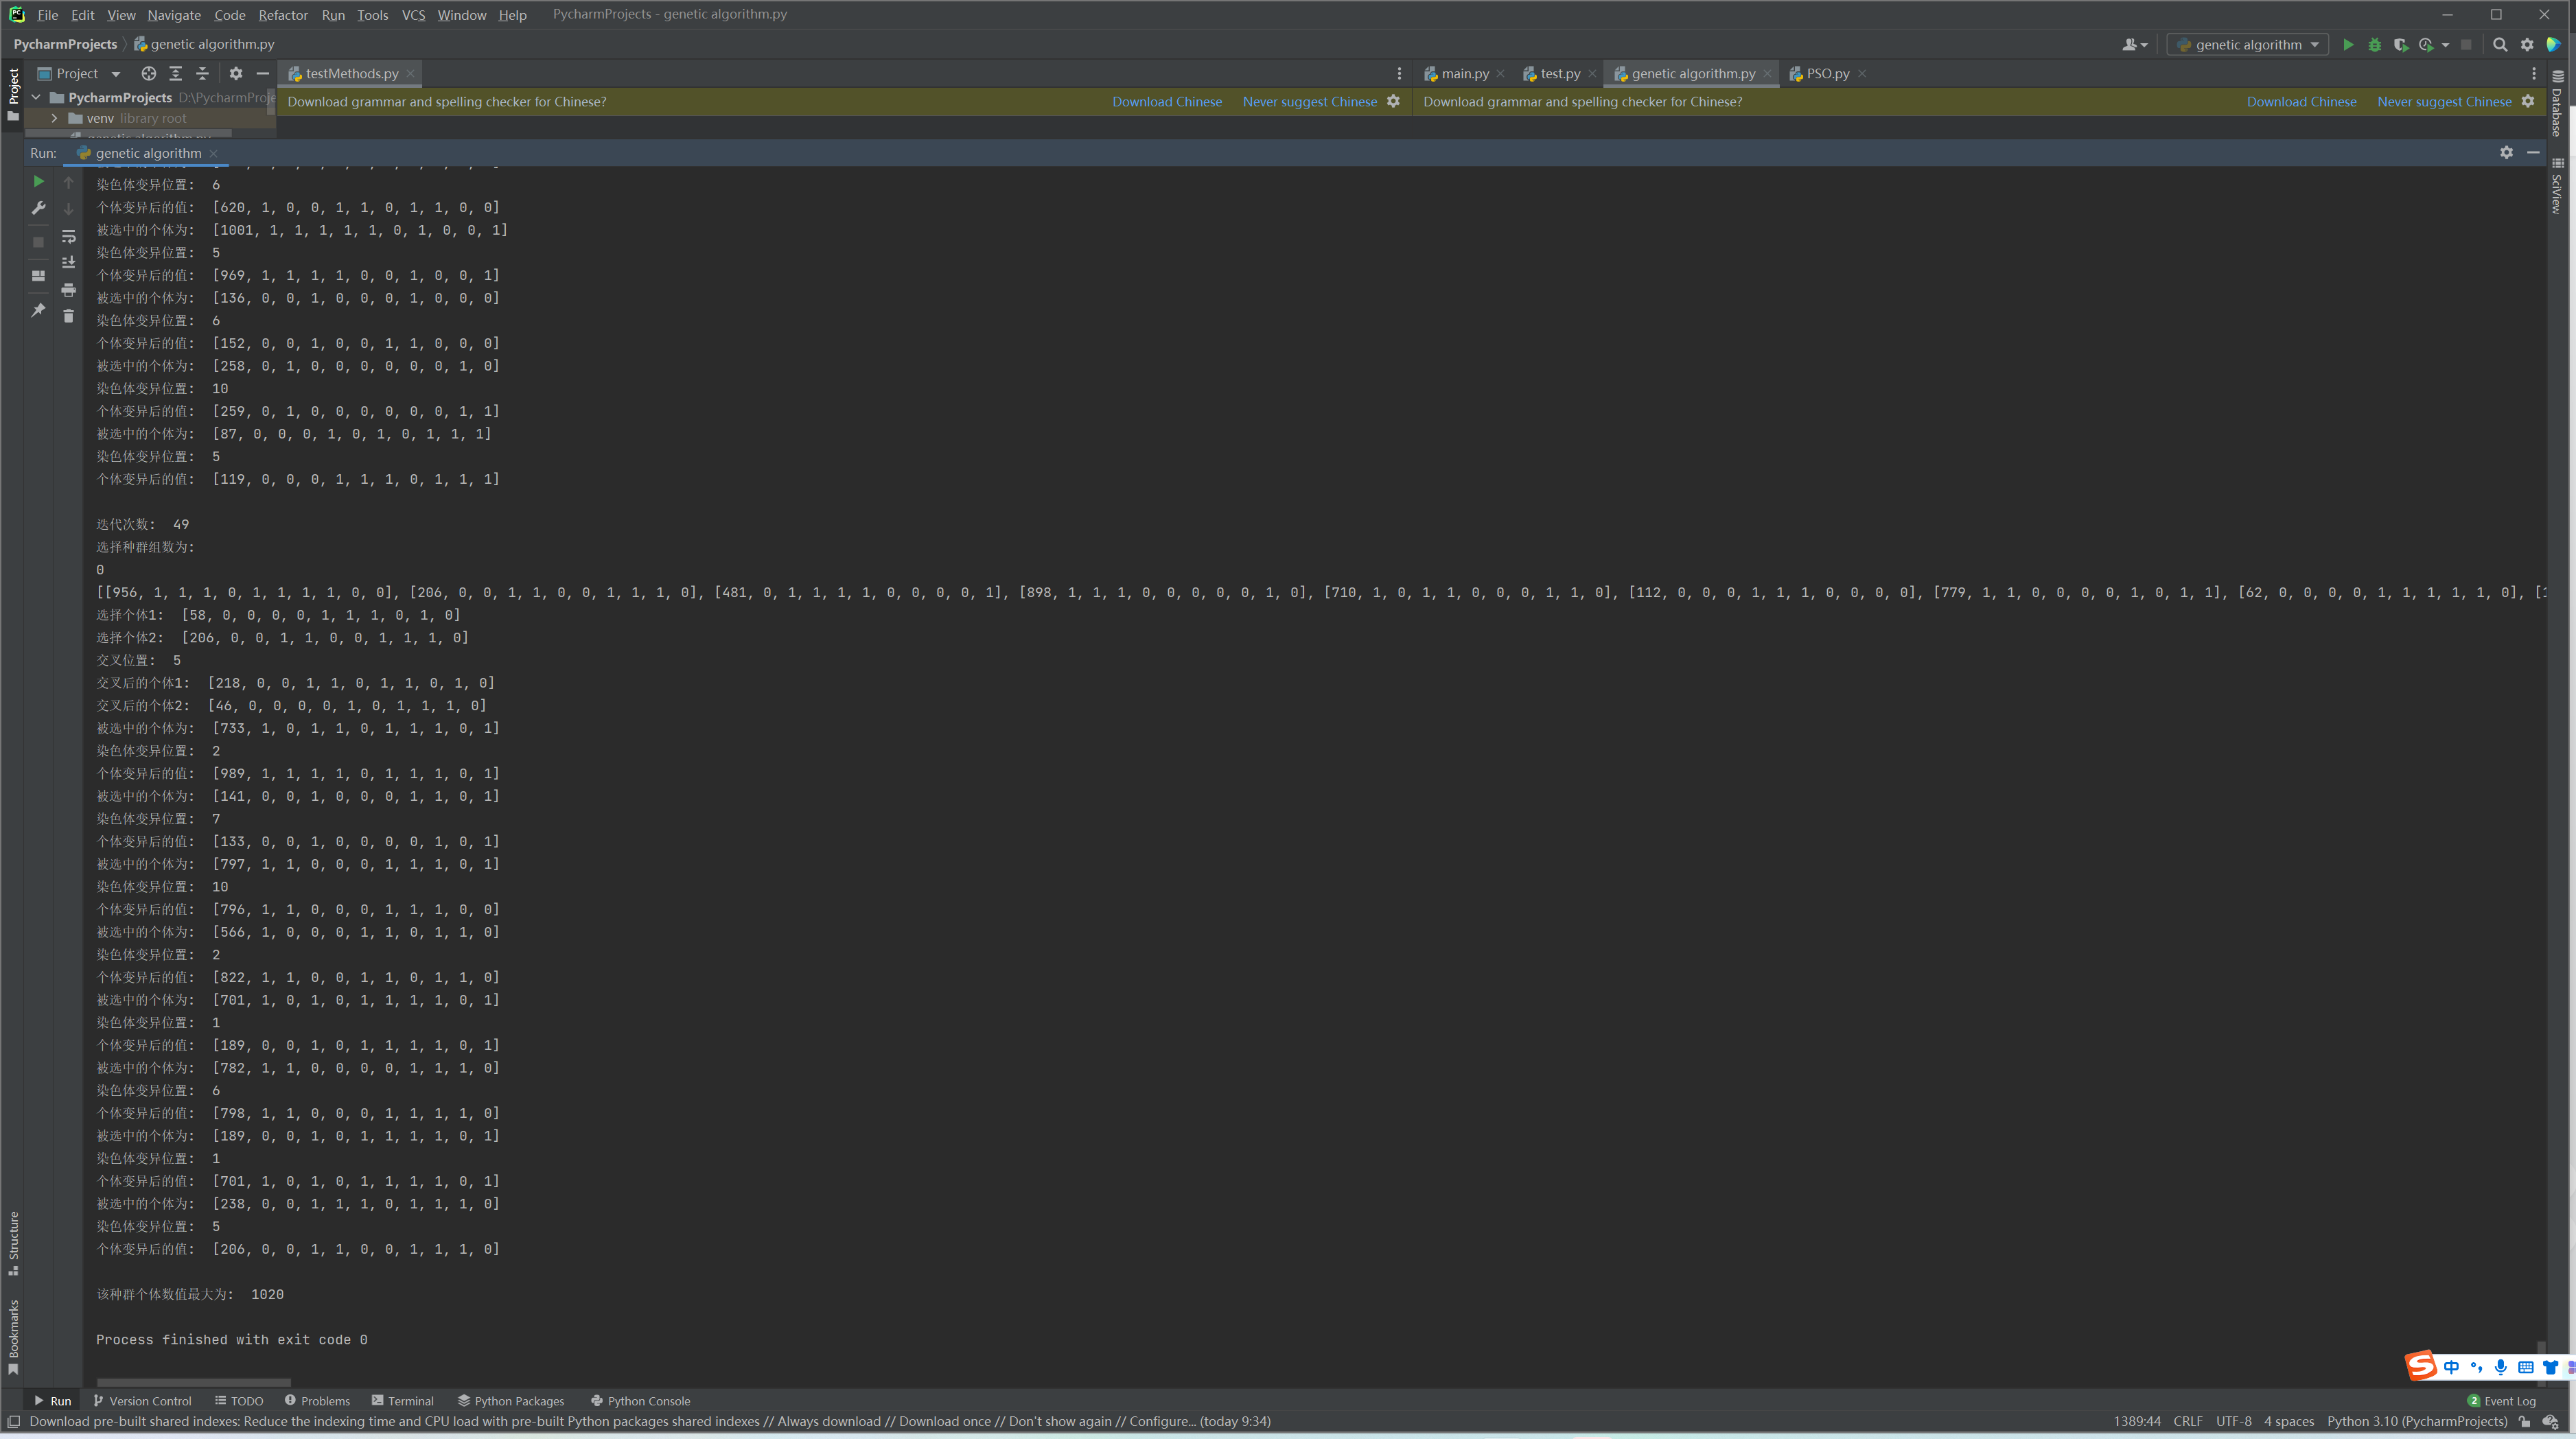Enable scroll to end in console
Viewport: 2576px width, 1439px height.
tap(69, 262)
